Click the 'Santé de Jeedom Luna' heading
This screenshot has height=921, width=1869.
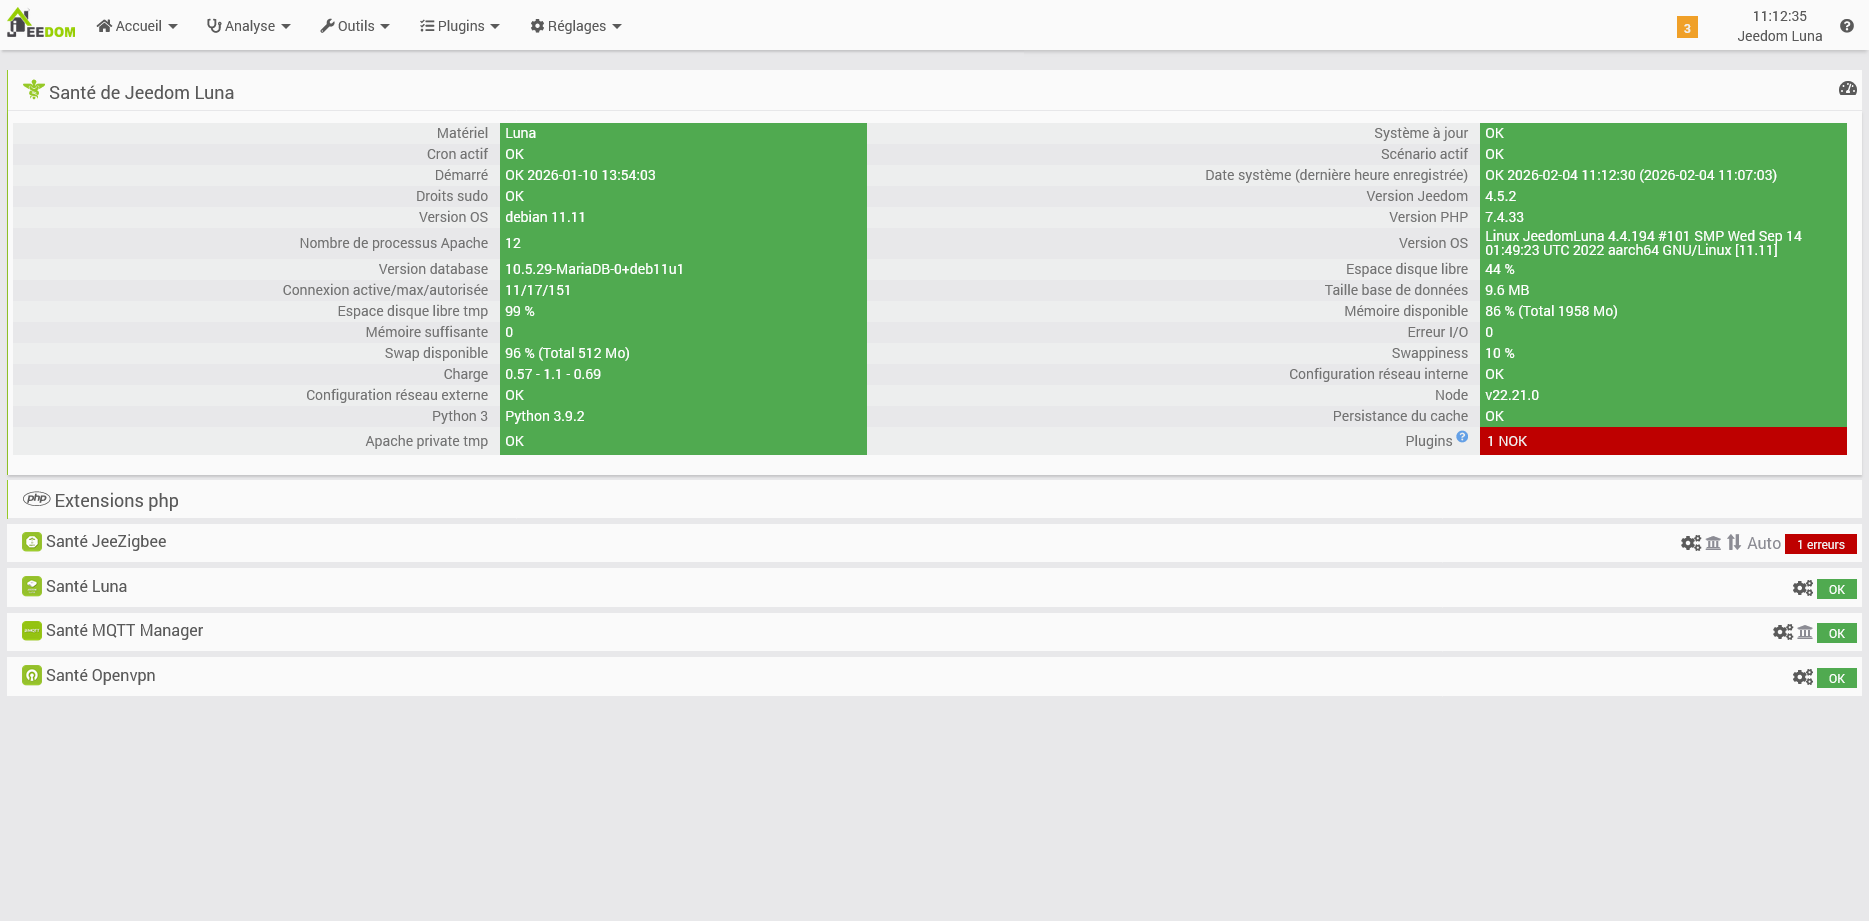pos(141,93)
